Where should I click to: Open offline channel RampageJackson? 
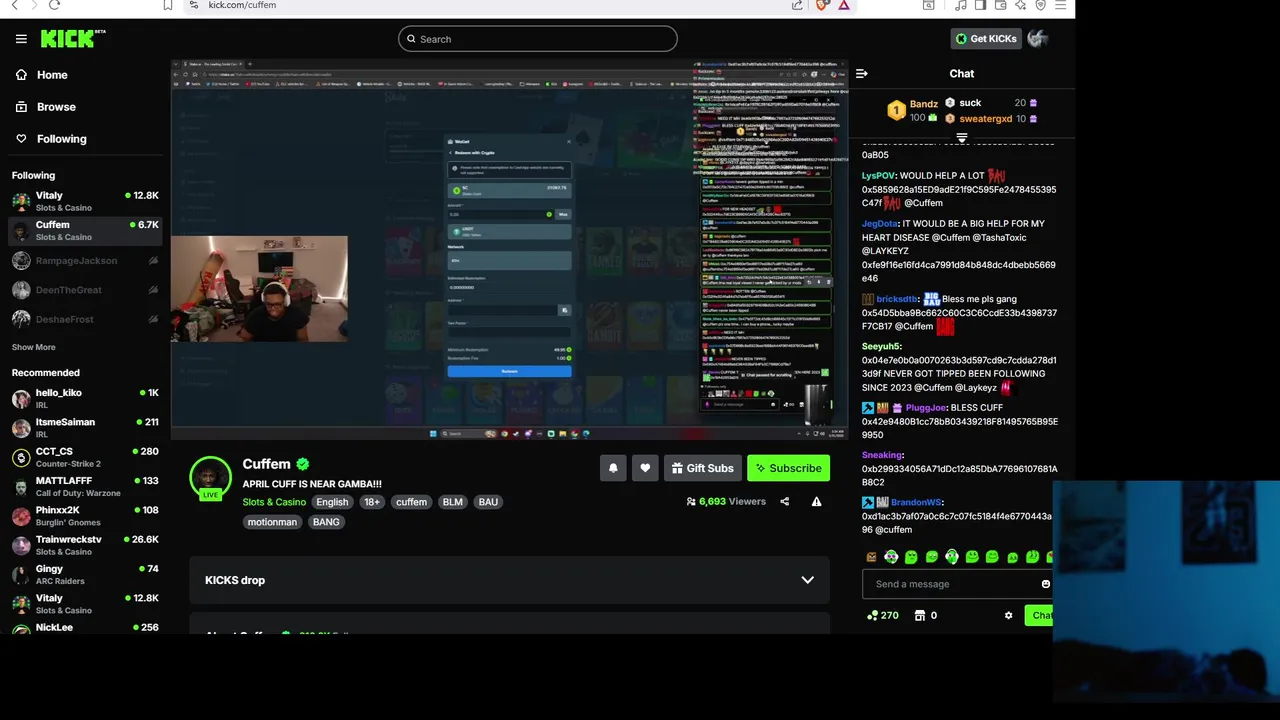point(85,261)
